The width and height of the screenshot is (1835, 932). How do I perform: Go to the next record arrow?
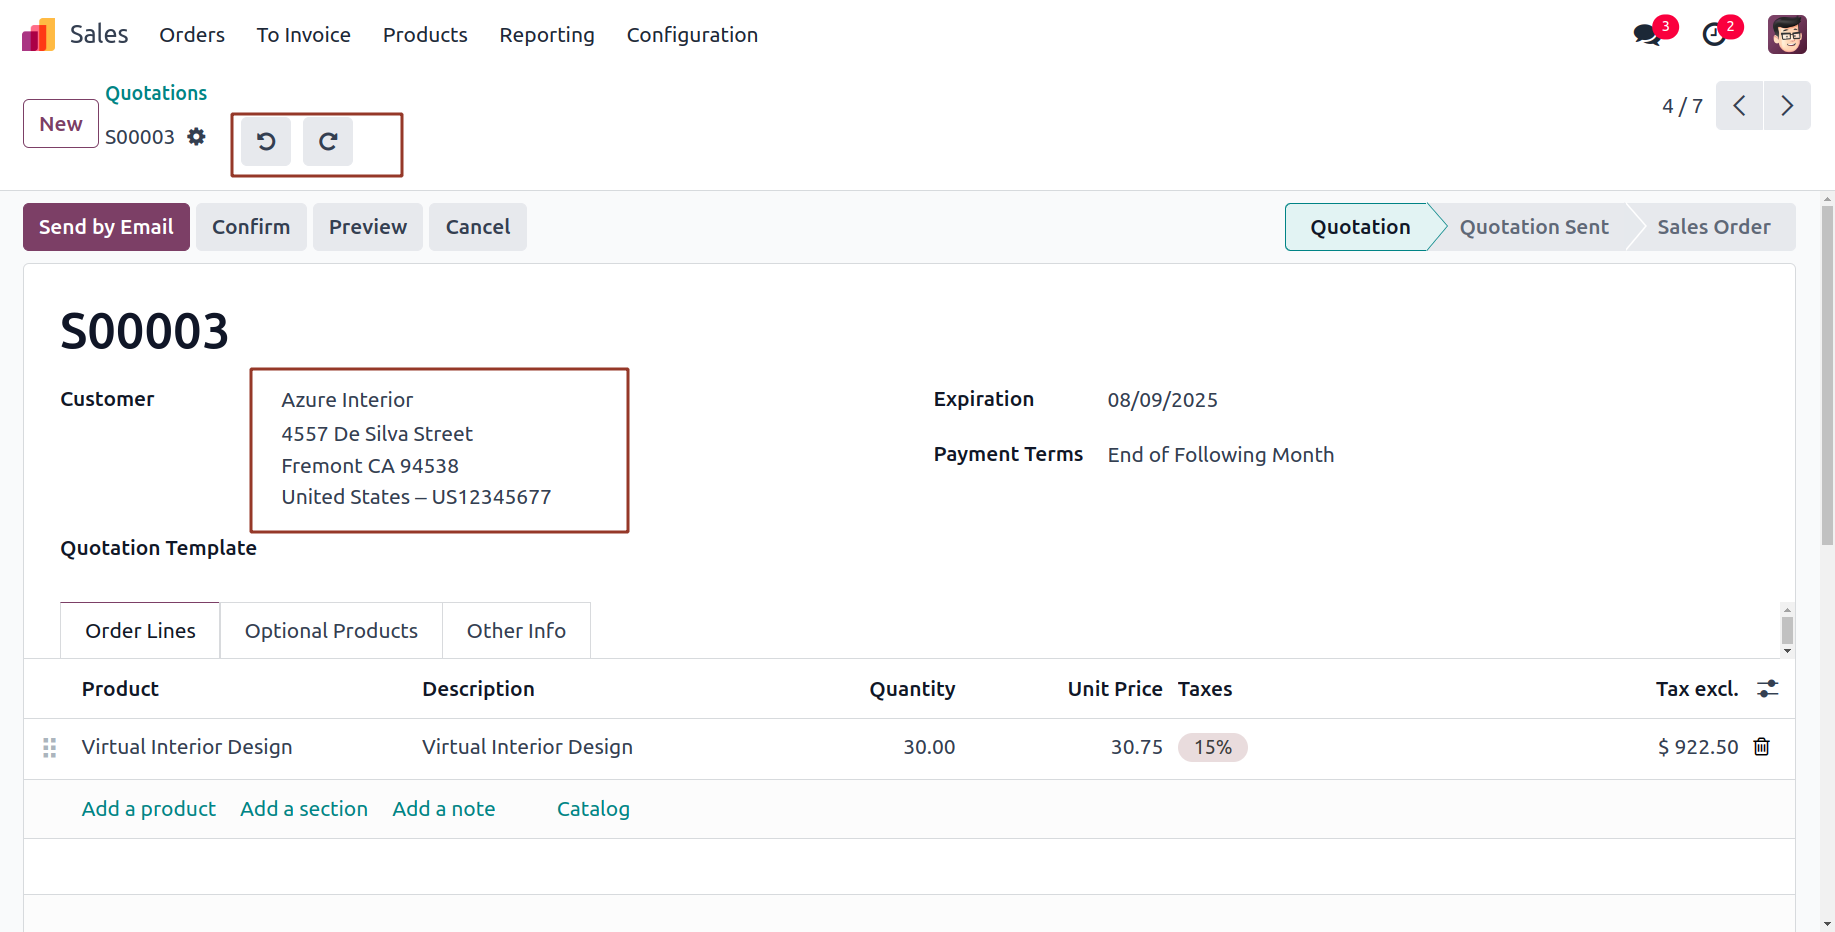[x=1787, y=106]
